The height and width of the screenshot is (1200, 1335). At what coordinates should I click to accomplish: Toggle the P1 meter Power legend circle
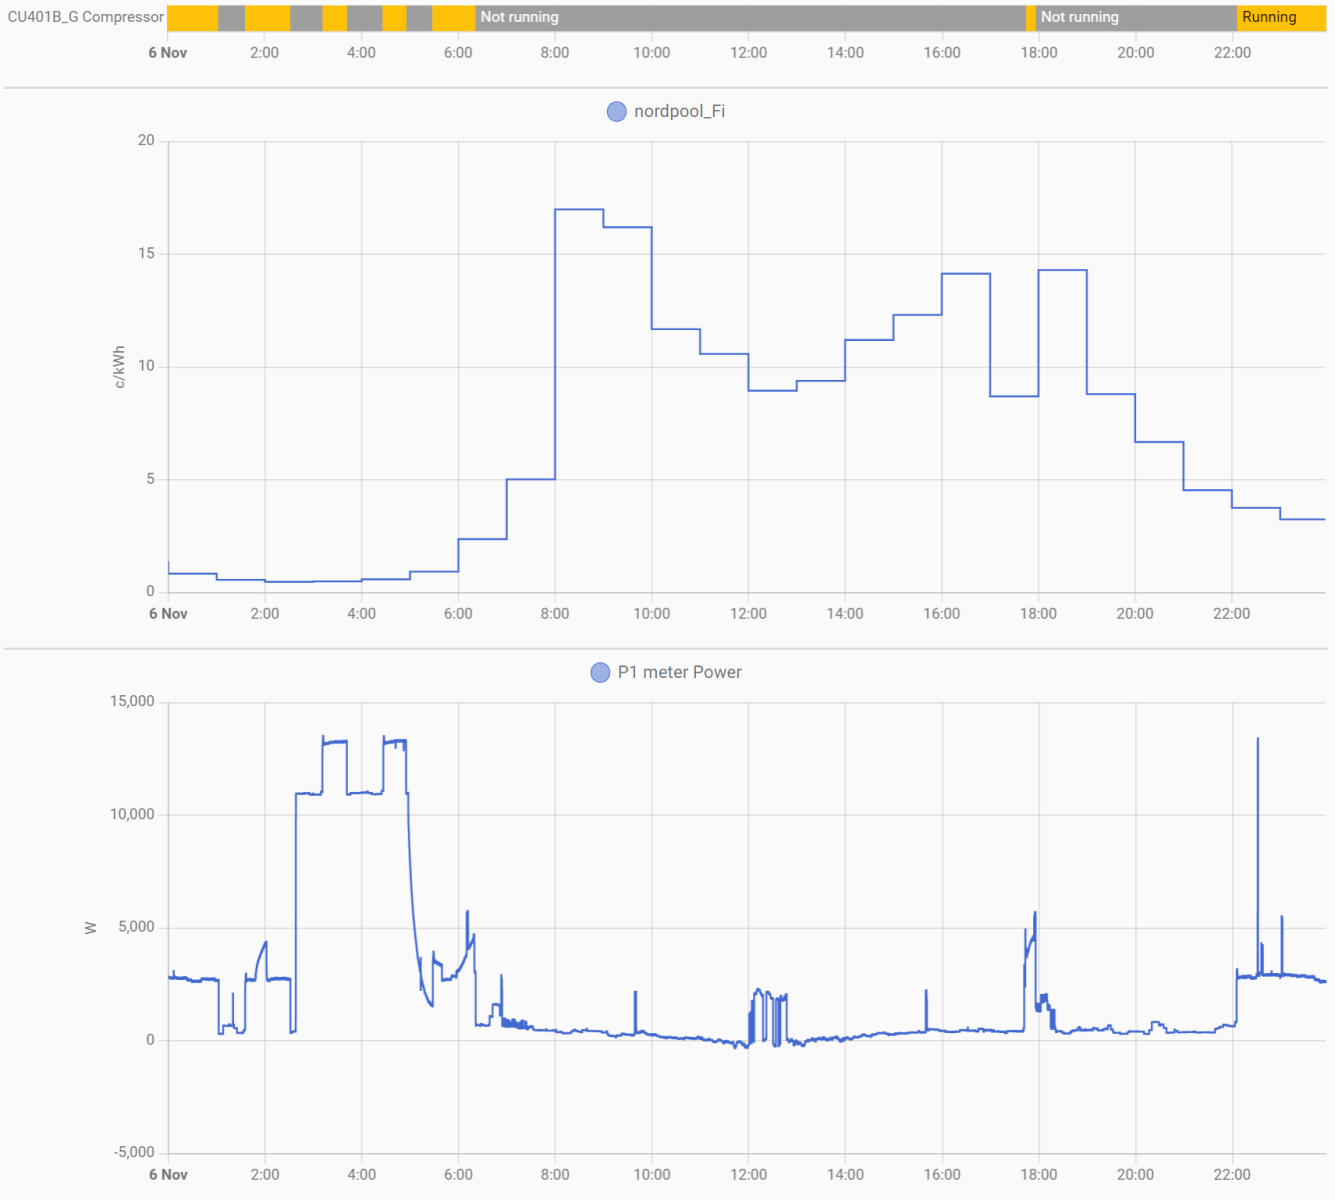(600, 672)
